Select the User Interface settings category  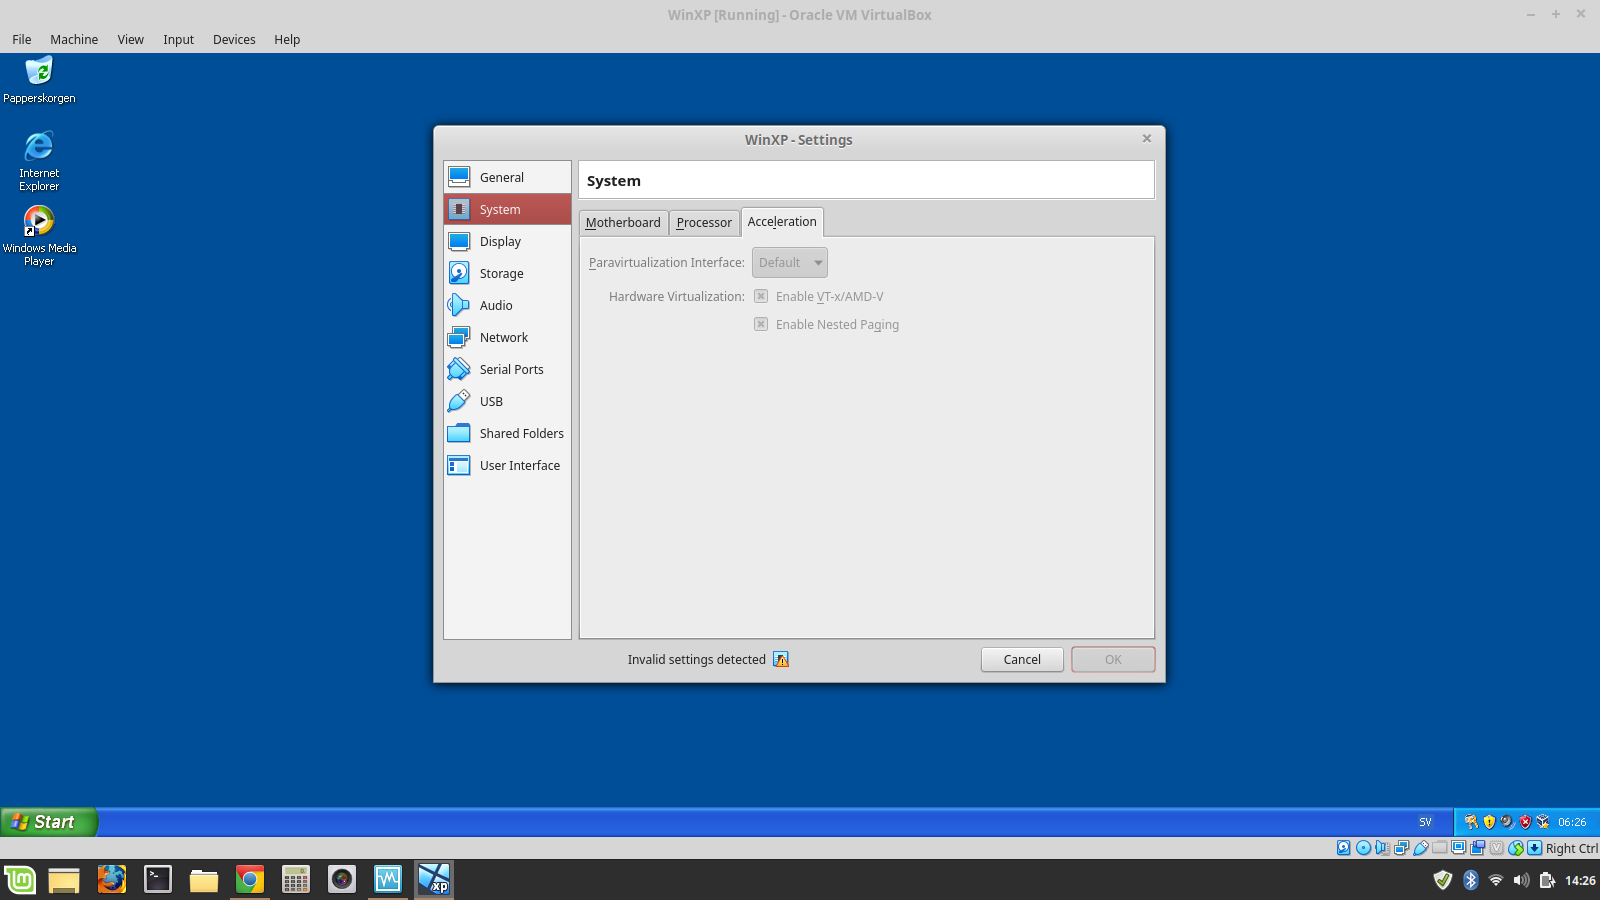(x=507, y=465)
